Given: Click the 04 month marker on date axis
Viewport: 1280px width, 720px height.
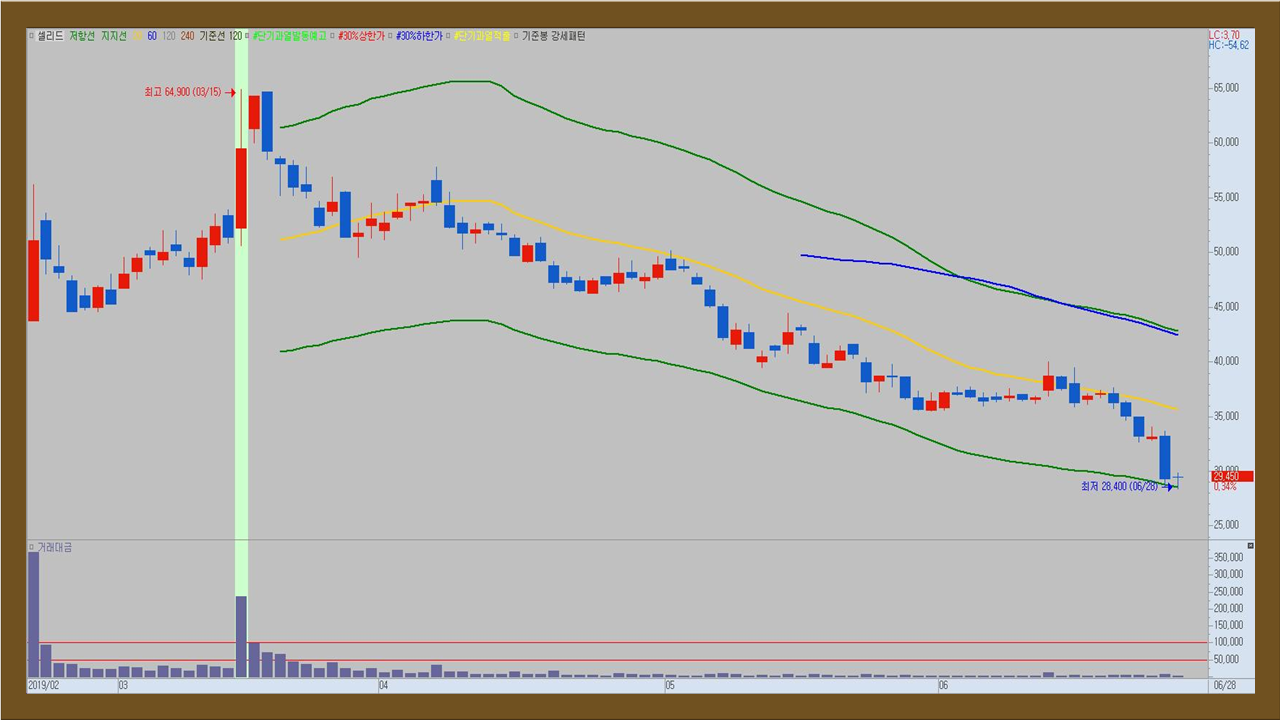Looking at the screenshot, I should 384,686.
